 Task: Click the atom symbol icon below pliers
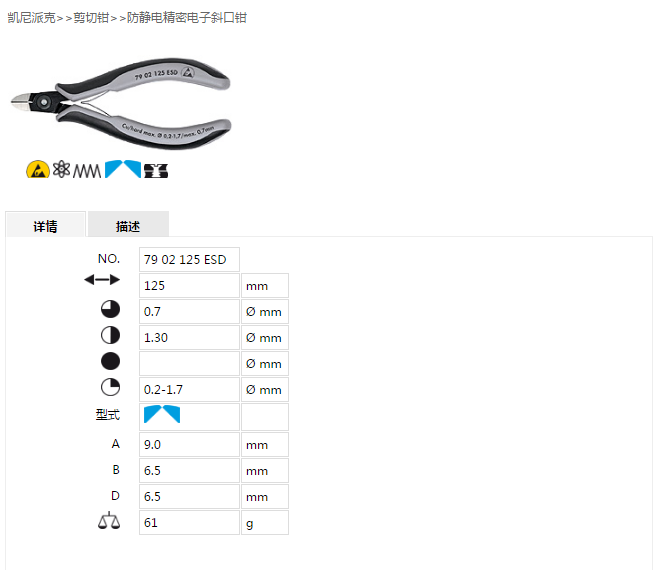[61, 169]
